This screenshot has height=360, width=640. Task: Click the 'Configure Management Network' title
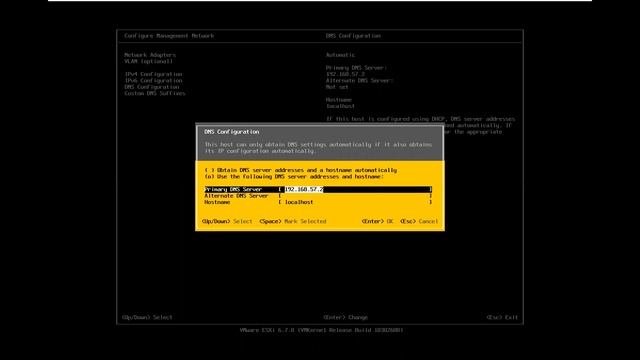pyautogui.click(x=169, y=36)
